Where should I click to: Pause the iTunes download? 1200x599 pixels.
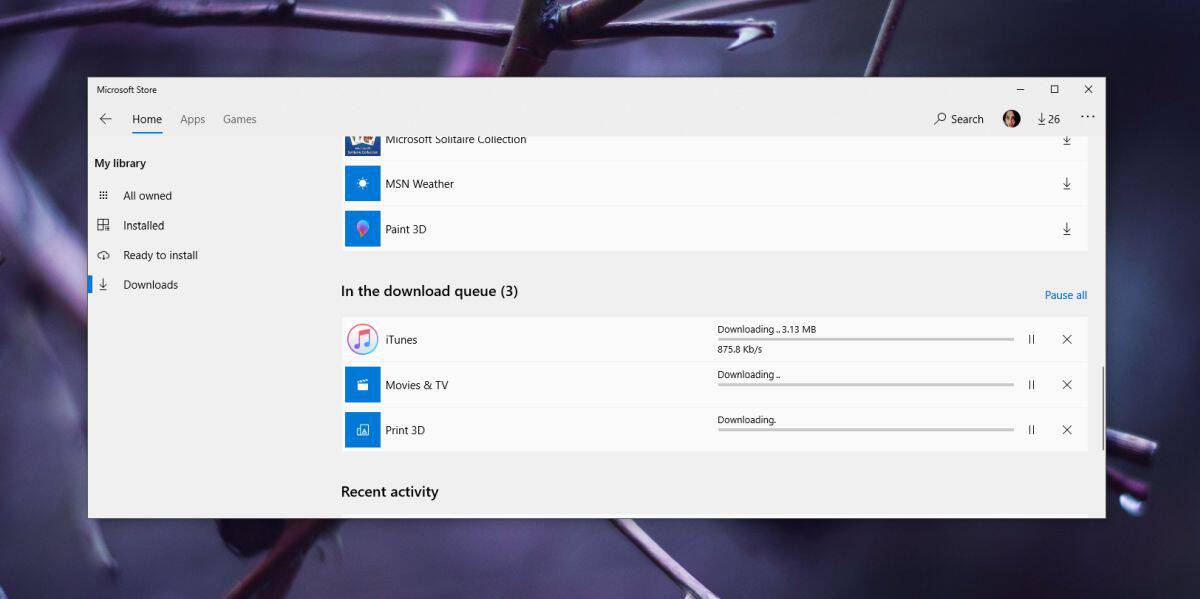coord(1031,339)
